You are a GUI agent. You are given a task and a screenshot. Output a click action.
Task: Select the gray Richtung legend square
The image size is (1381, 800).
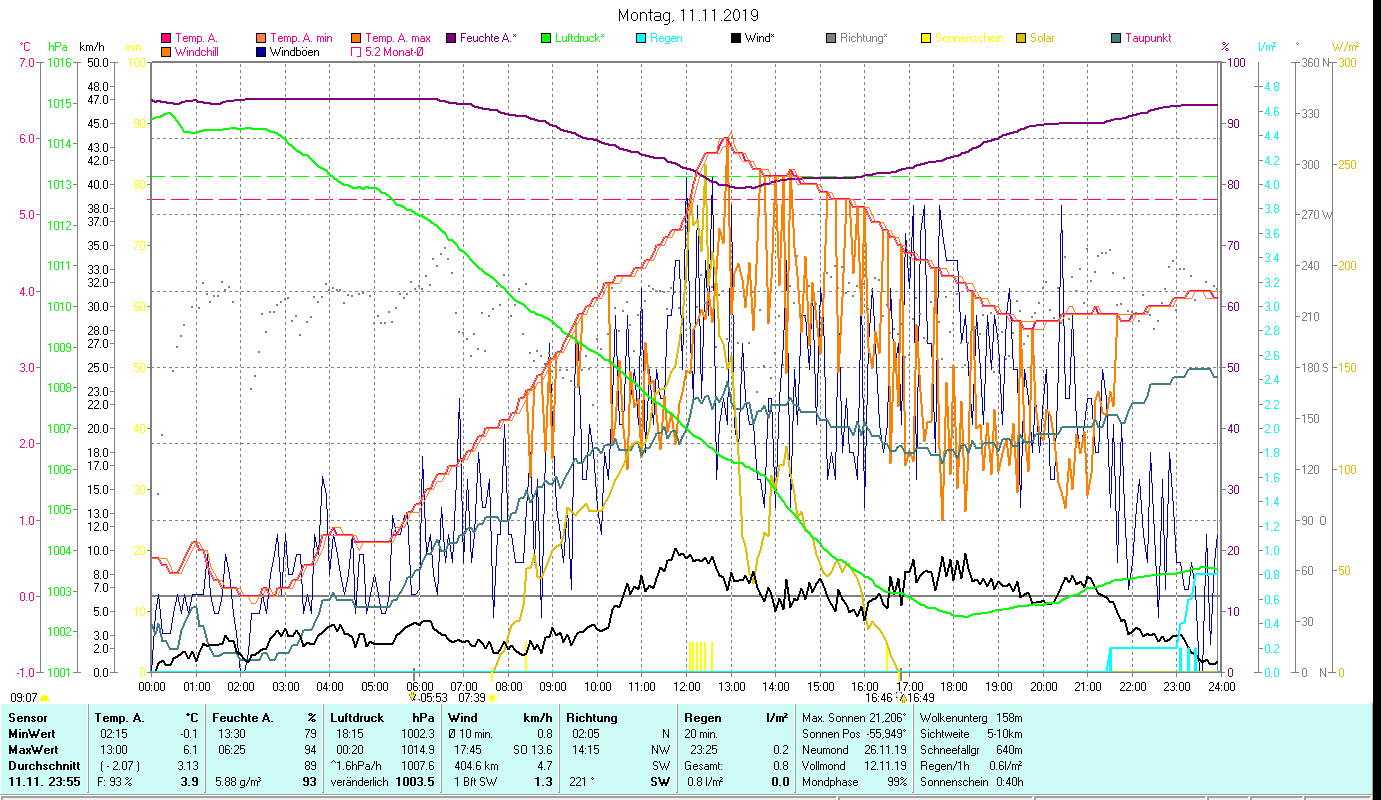coord(831,38)
